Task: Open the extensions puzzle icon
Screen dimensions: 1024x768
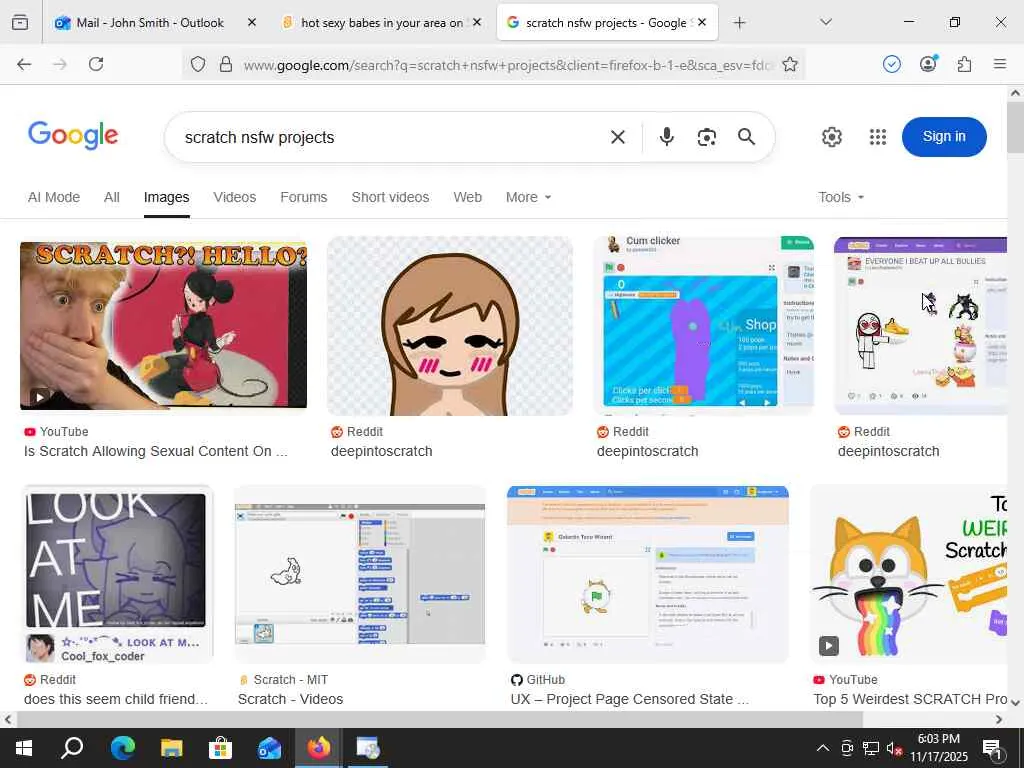Action: [964, 64]
